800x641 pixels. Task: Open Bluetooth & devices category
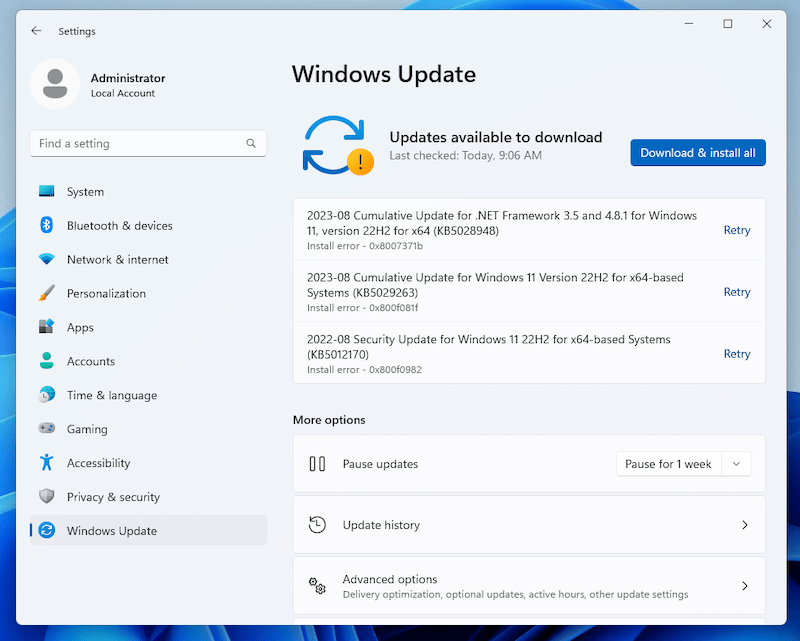(148, 225)
